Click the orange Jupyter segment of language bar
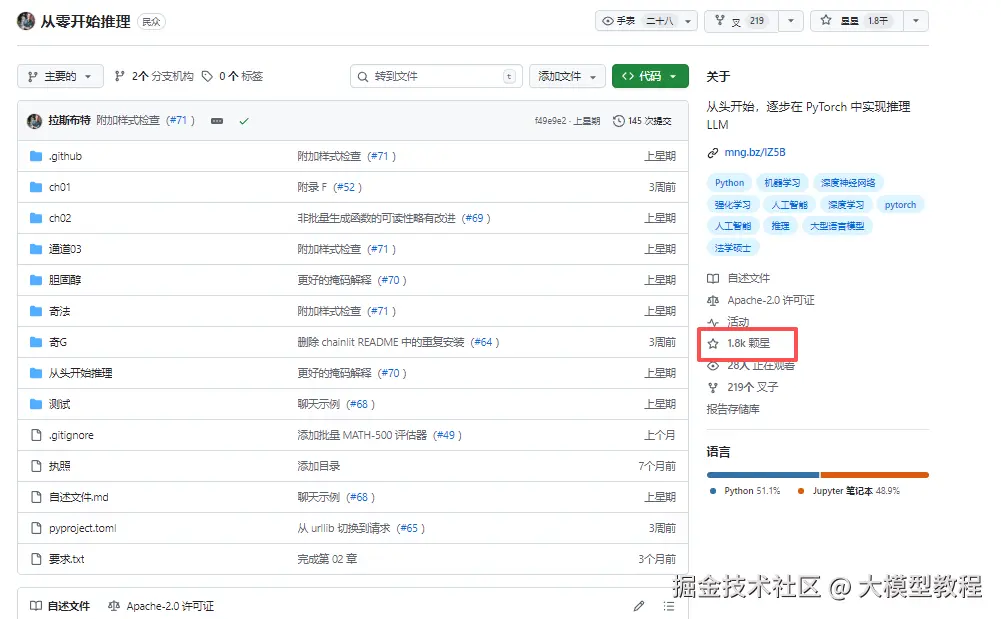 [875, 475]
